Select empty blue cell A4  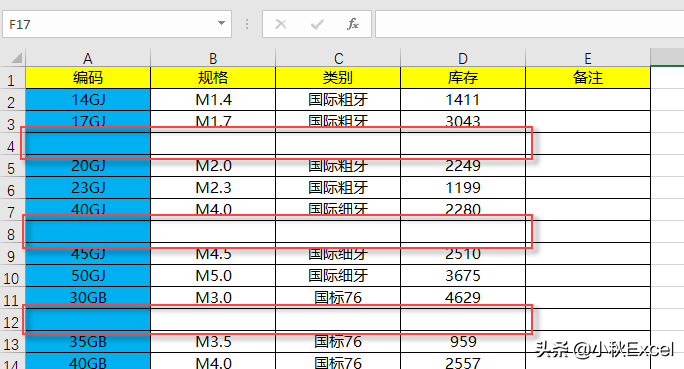click(88, 144)
